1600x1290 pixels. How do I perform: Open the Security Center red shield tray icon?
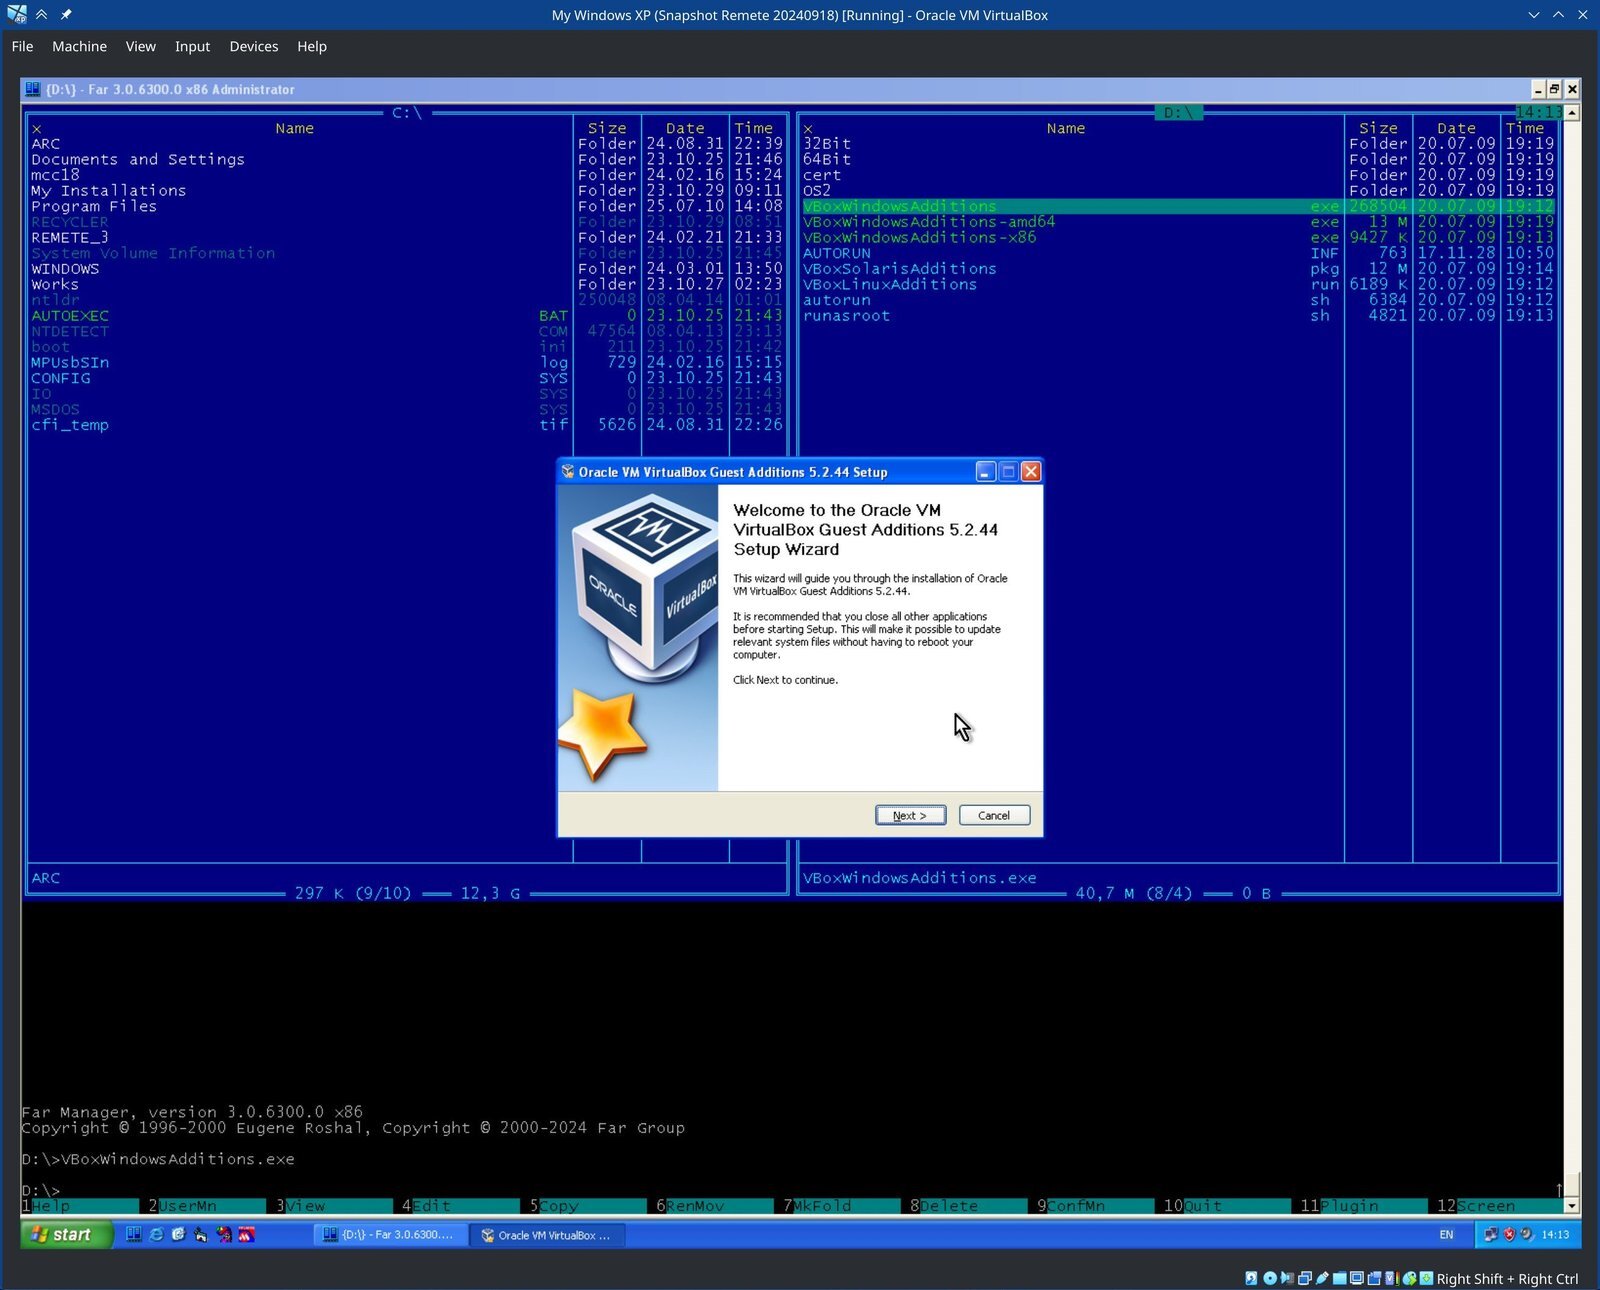(x=1509, y=1235)
